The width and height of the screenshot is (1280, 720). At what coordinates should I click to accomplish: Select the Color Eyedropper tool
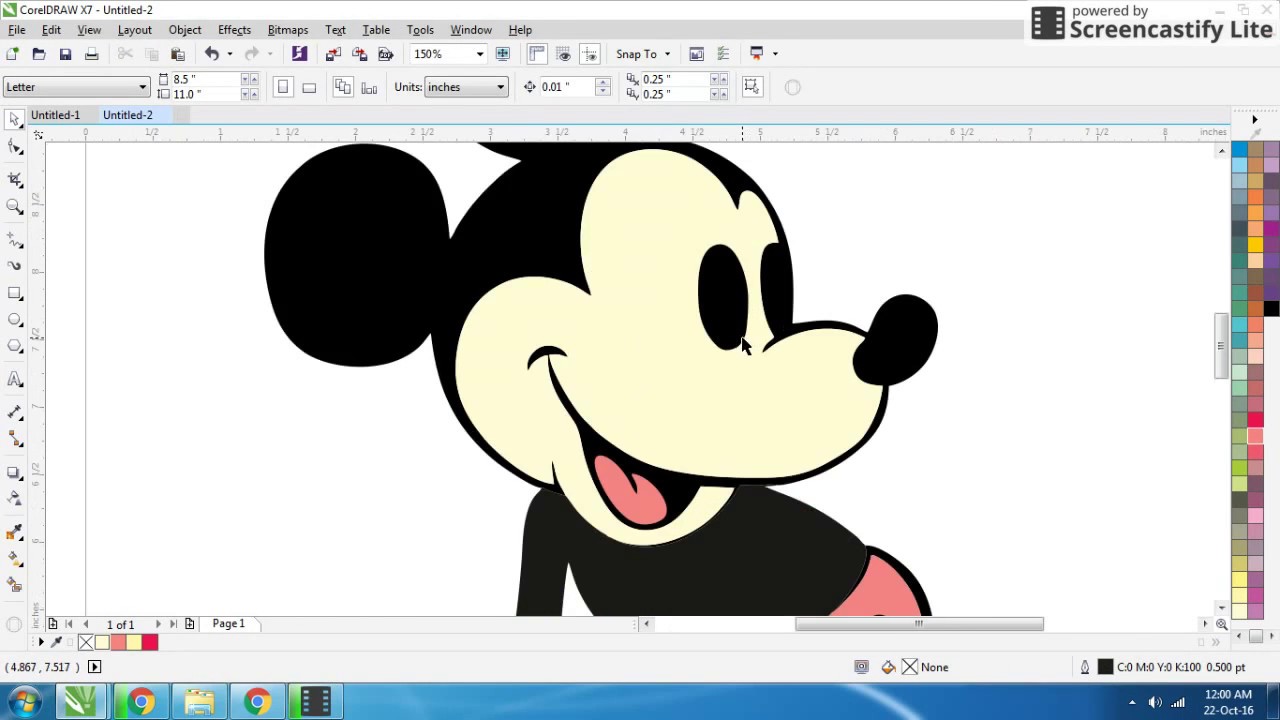pos(15,532)
